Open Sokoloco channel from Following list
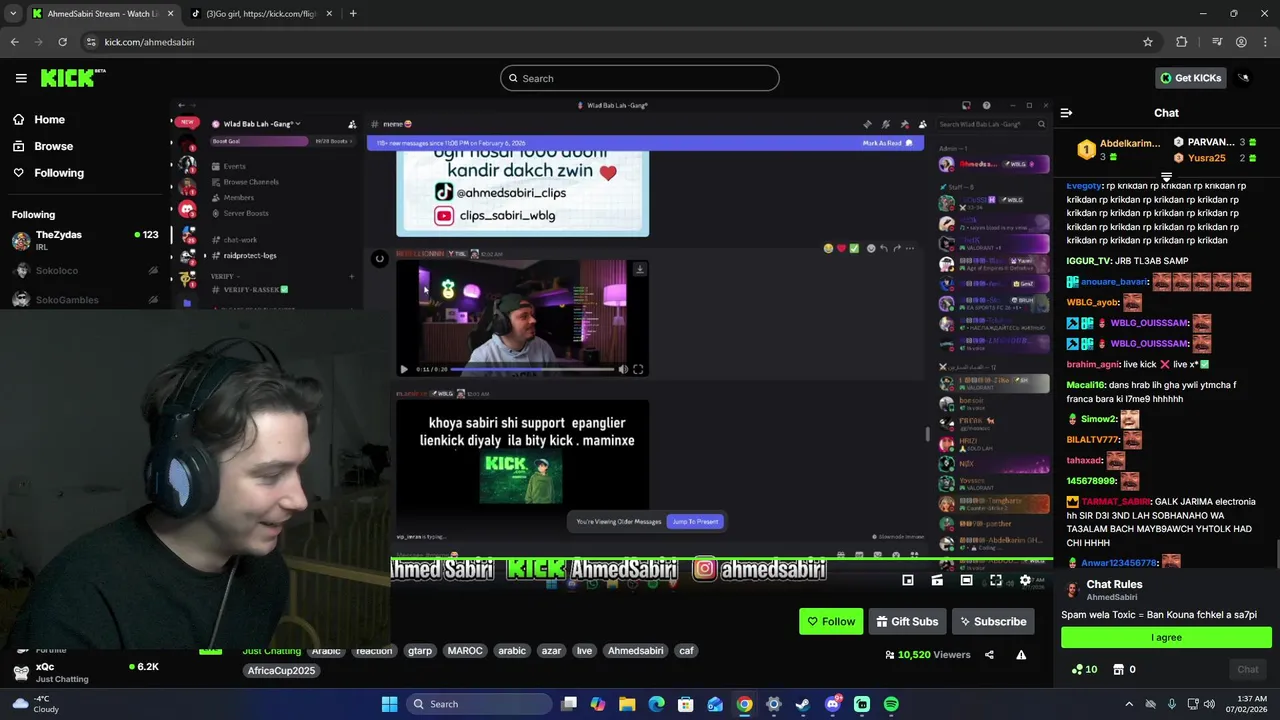Screen dimensions: 1280x720 pyautogui.click(x=84, y=271)
